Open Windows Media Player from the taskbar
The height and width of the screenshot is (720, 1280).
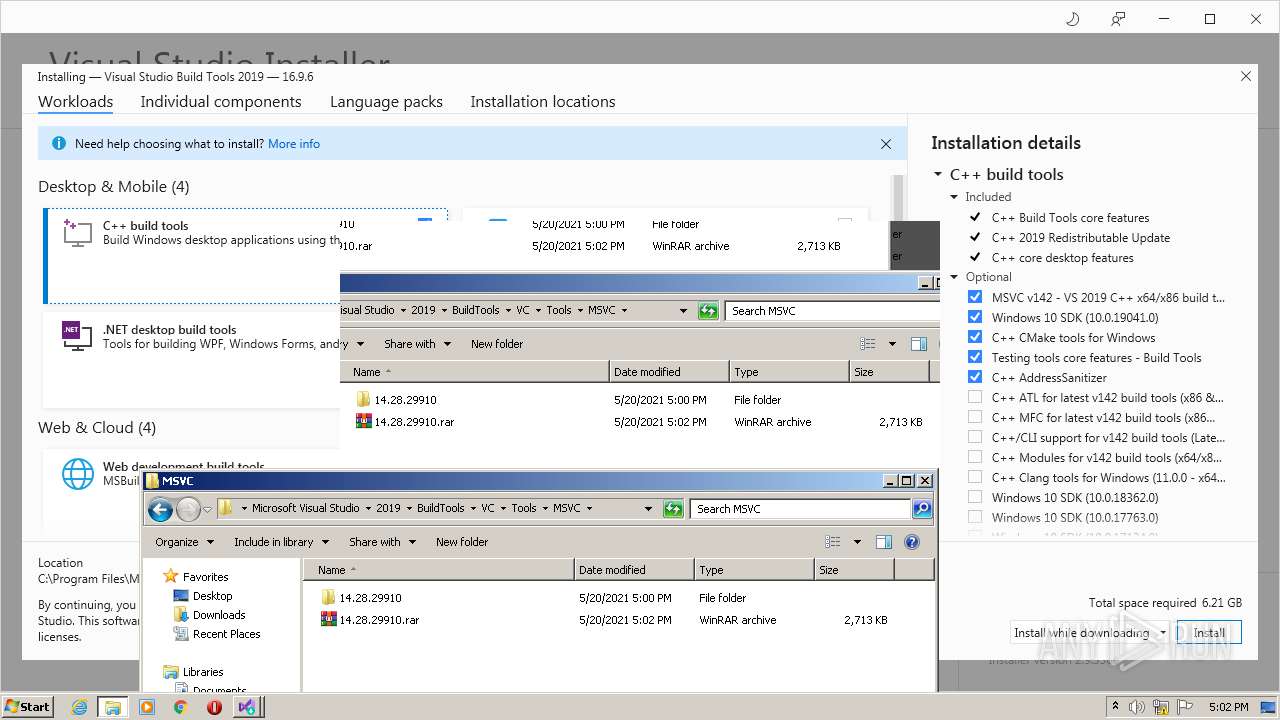point(147,706)
